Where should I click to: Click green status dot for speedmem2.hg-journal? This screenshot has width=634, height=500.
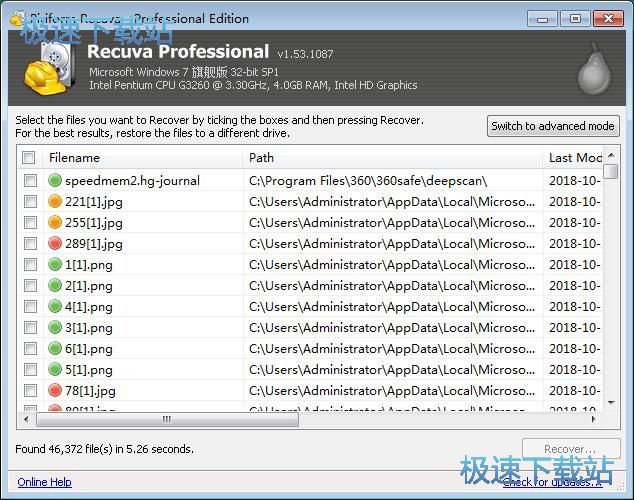click(55, 180)
